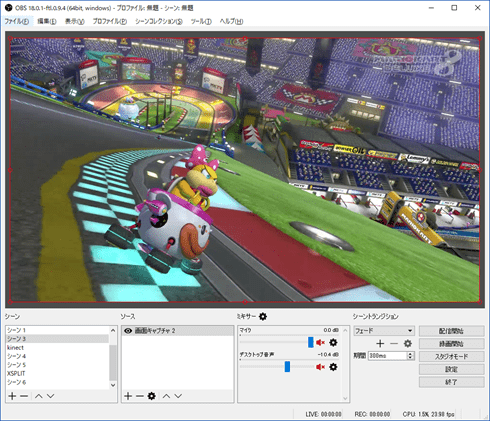Open 設定 settings button
The height and width of the screenshot is (421, 490).
(x=451, y=369)
